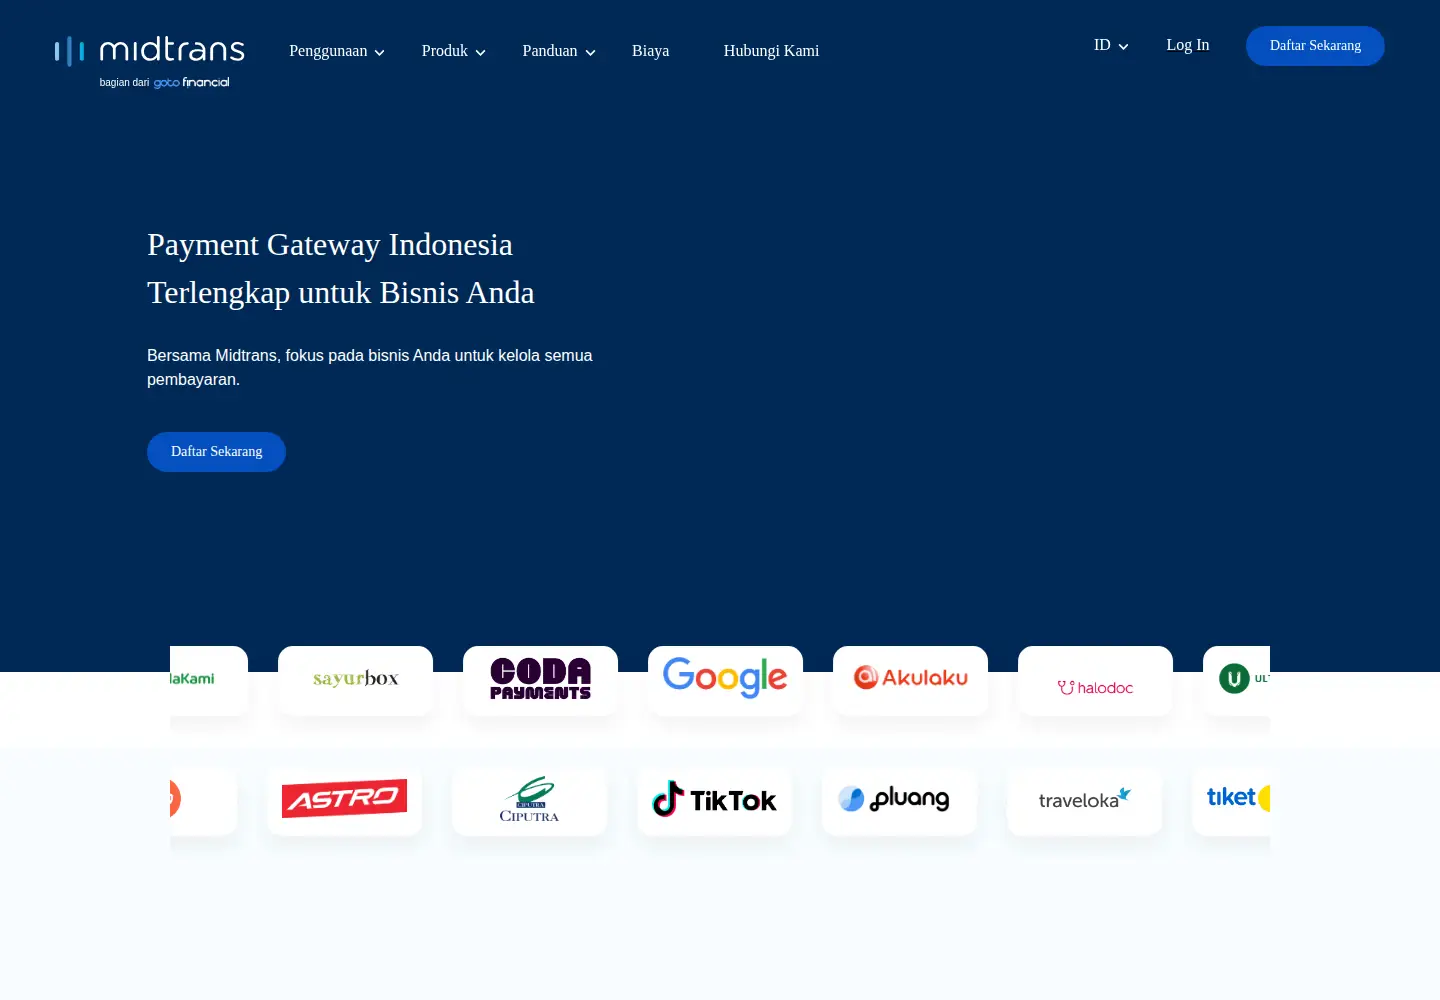Open the Halodoc logo card

pos(1095,681)
